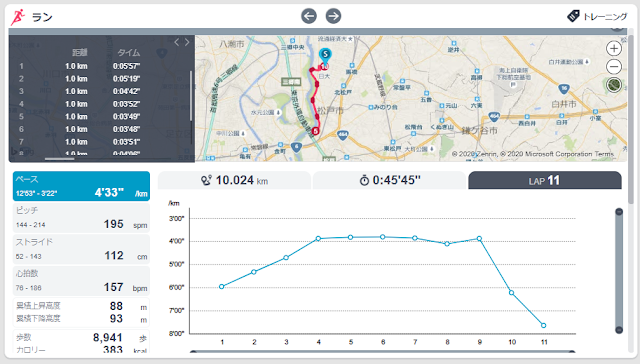This screenshot has height=364, width=640.
Task: Zoom in on the map
Action: [613, 49]
